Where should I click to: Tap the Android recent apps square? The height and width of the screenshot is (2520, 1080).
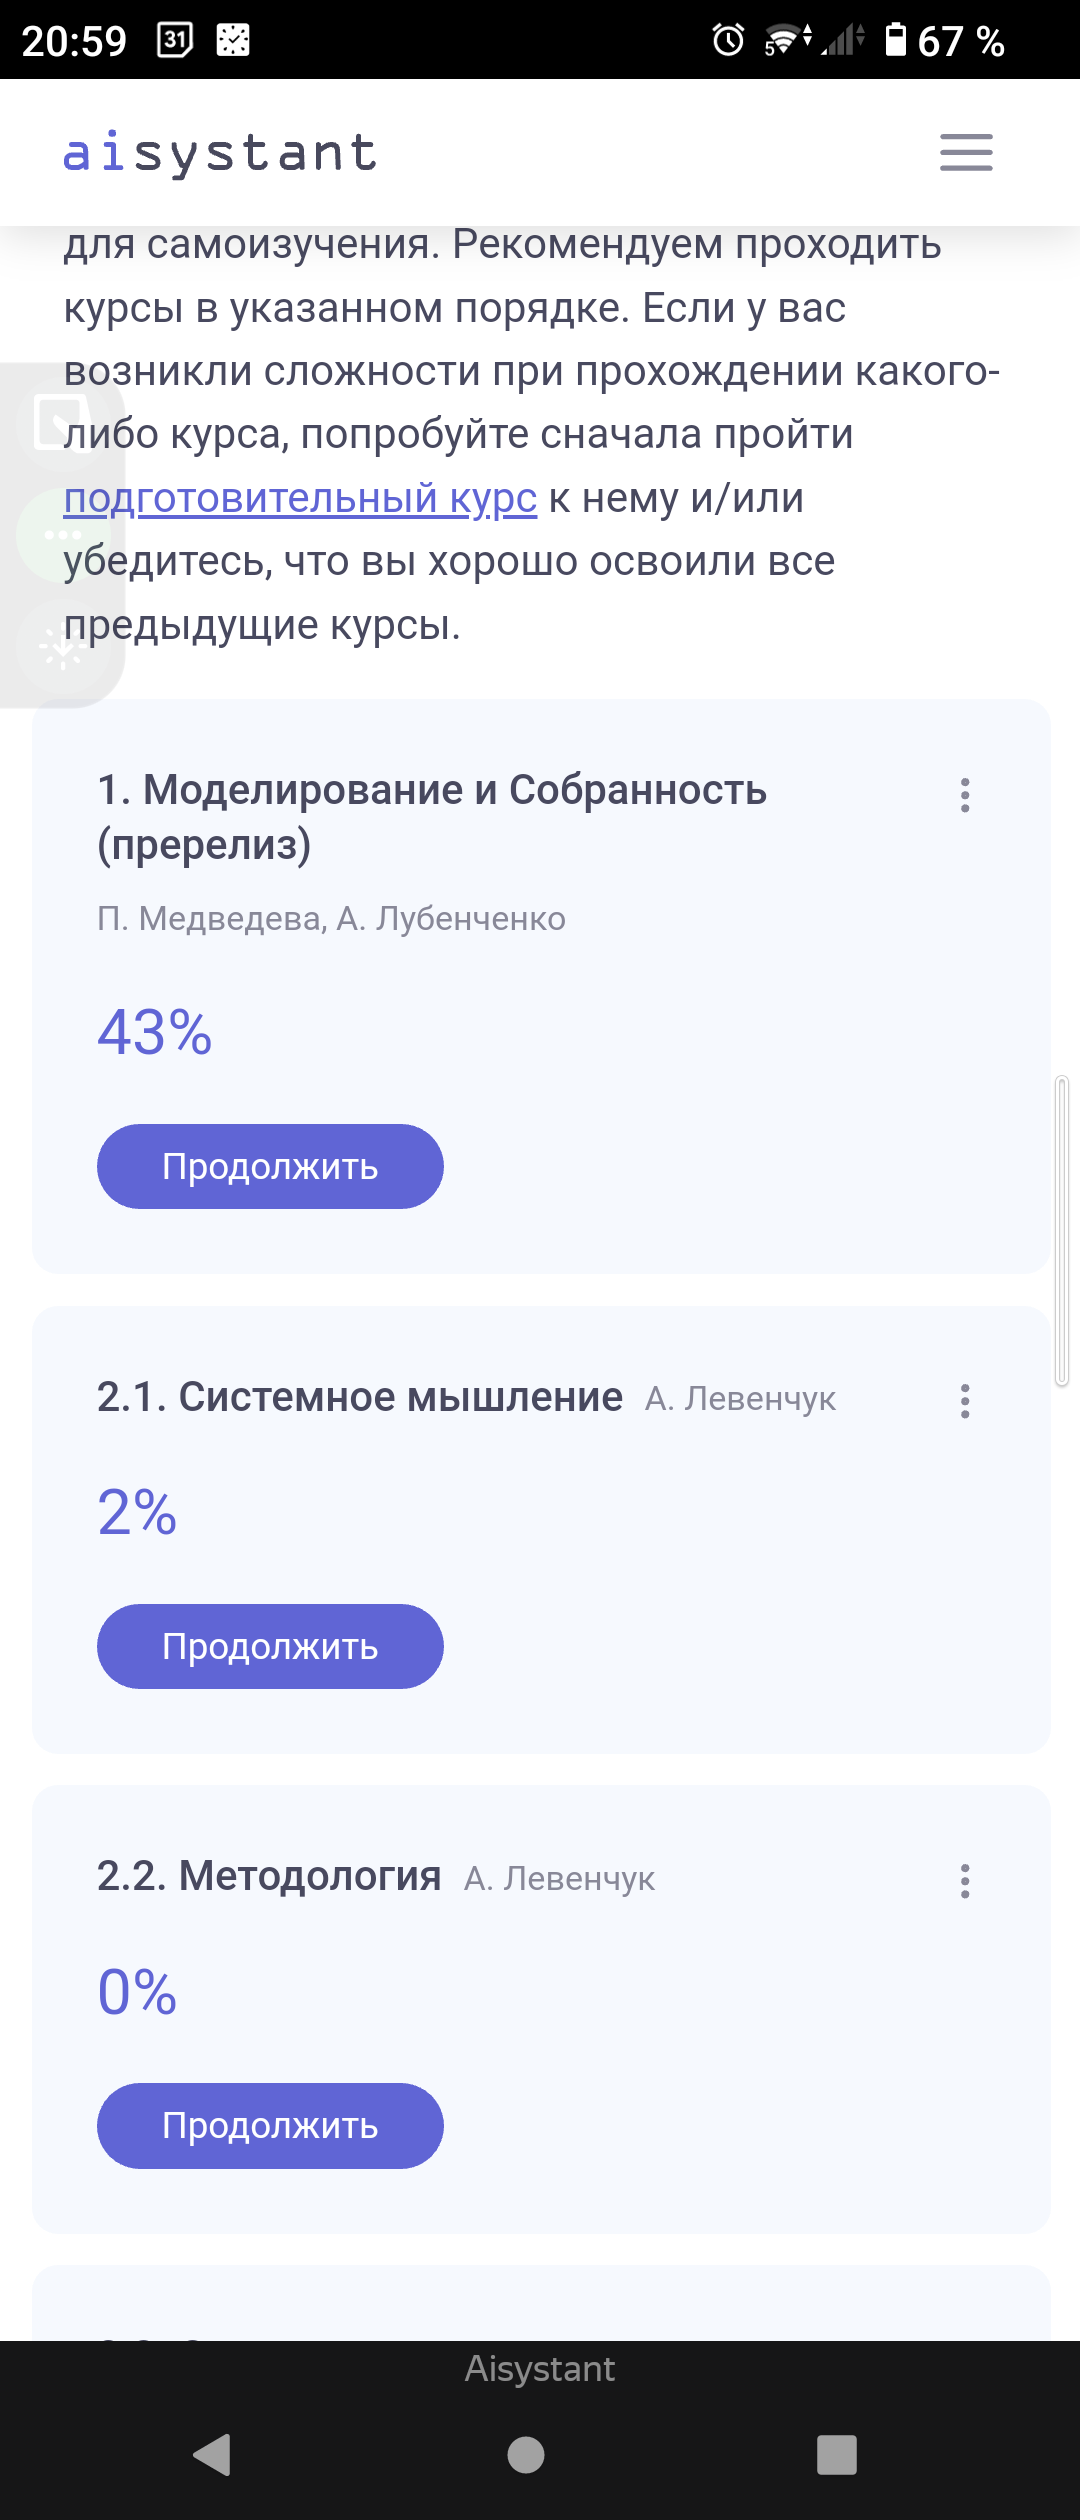[x=837, y=2454]
